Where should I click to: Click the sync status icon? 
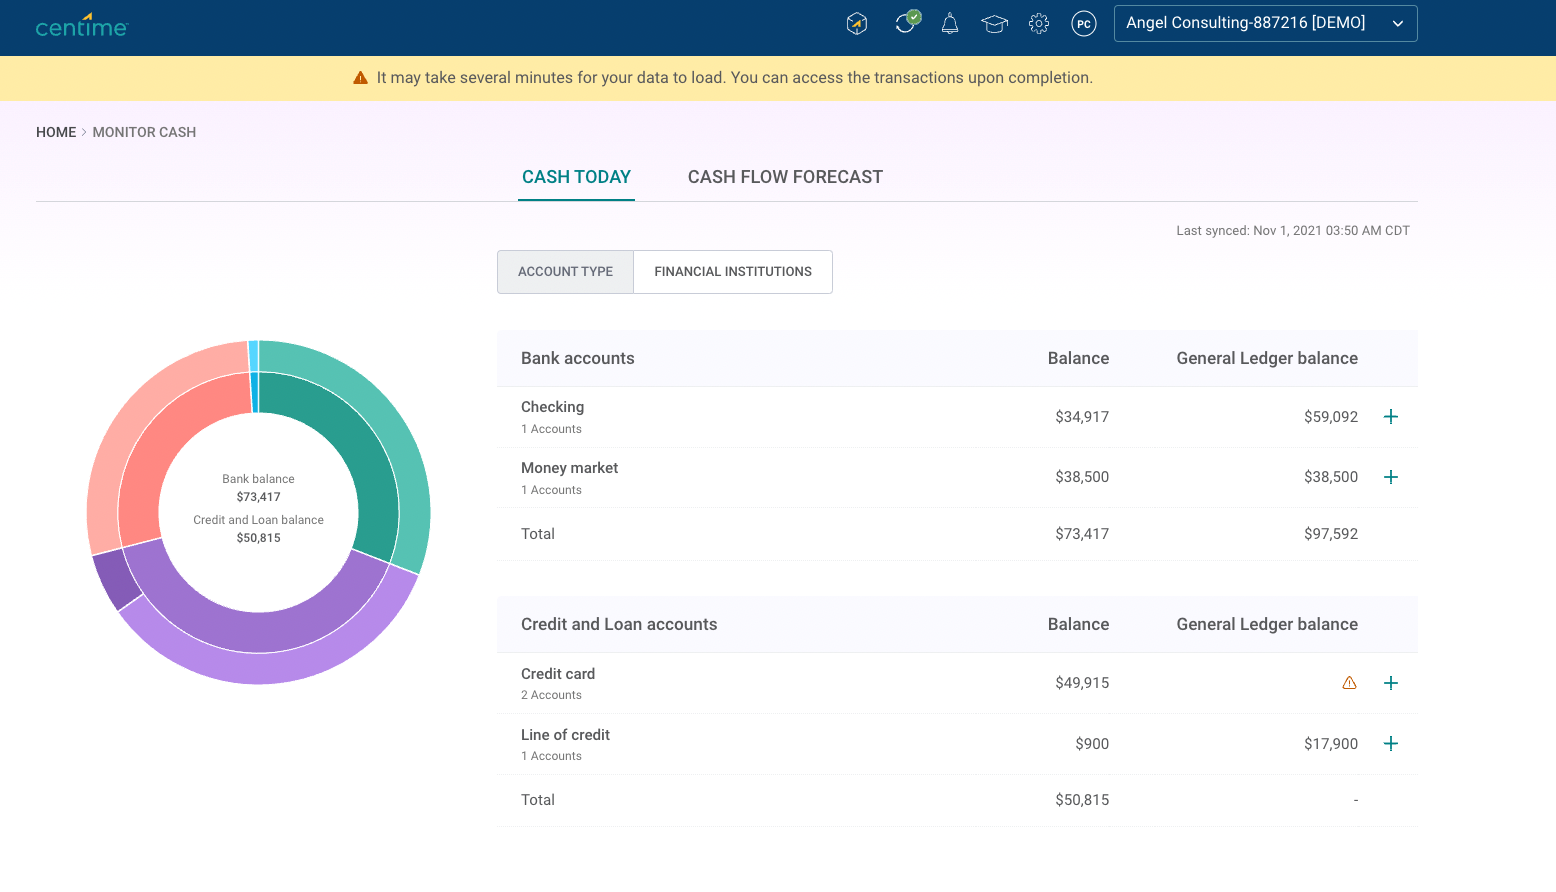(x=906, y=23)
